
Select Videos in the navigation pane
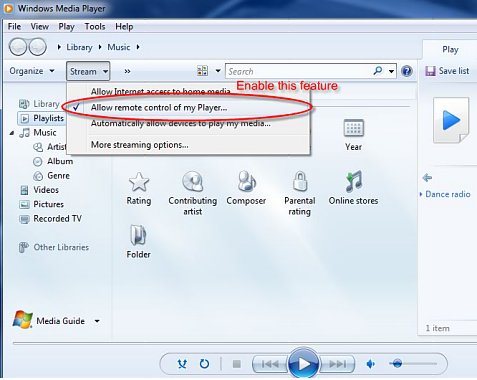[46, 190]
